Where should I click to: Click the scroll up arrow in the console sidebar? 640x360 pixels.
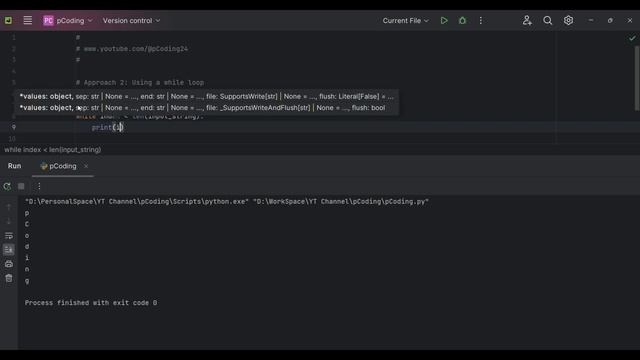coord(9,207)
